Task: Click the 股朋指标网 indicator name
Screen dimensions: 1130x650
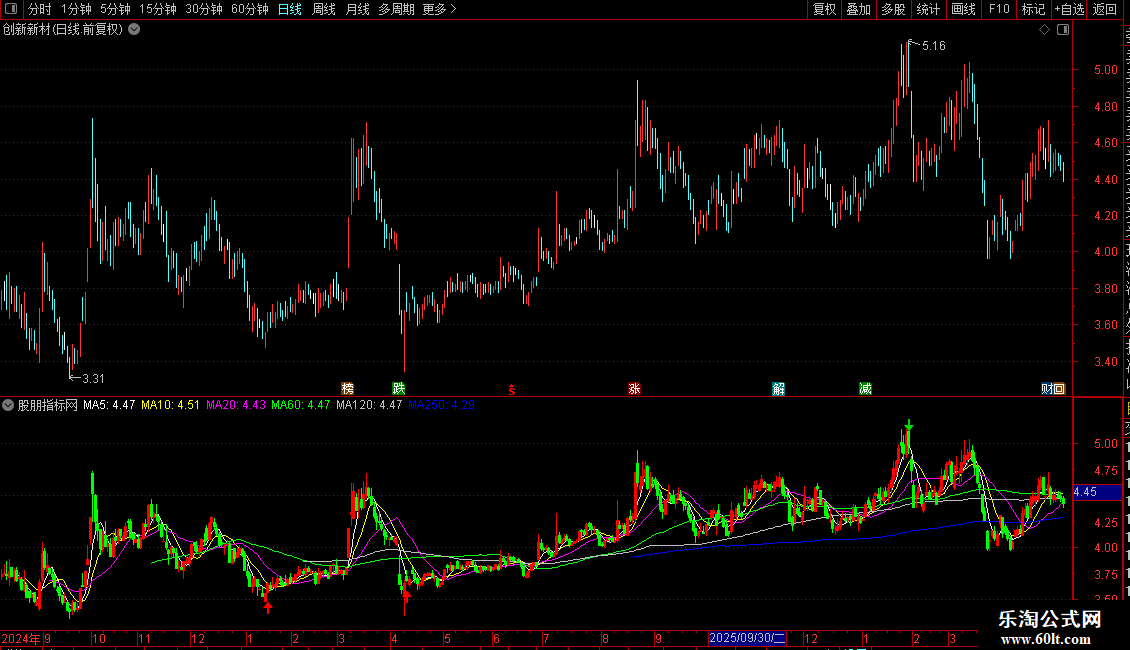Action: [x=48, y=405]
